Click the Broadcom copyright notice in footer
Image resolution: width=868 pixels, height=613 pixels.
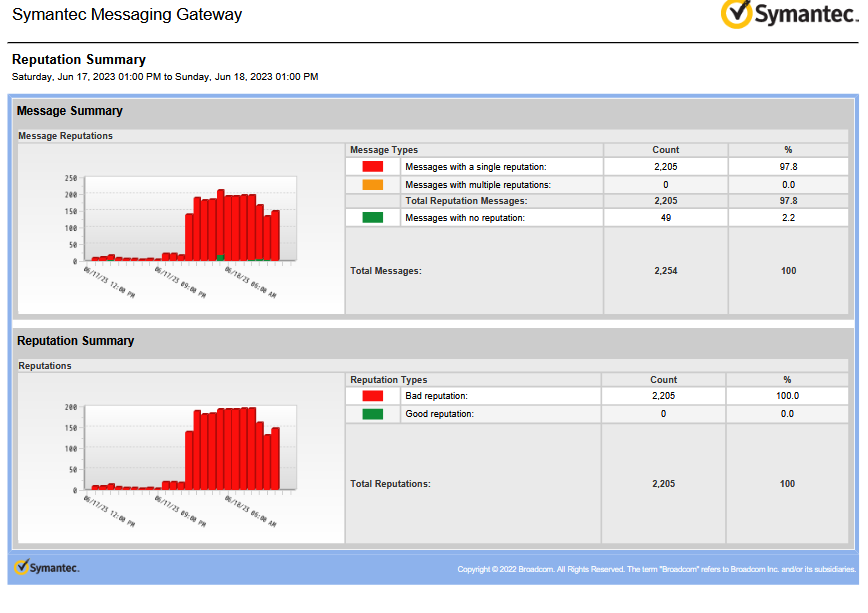657,569
